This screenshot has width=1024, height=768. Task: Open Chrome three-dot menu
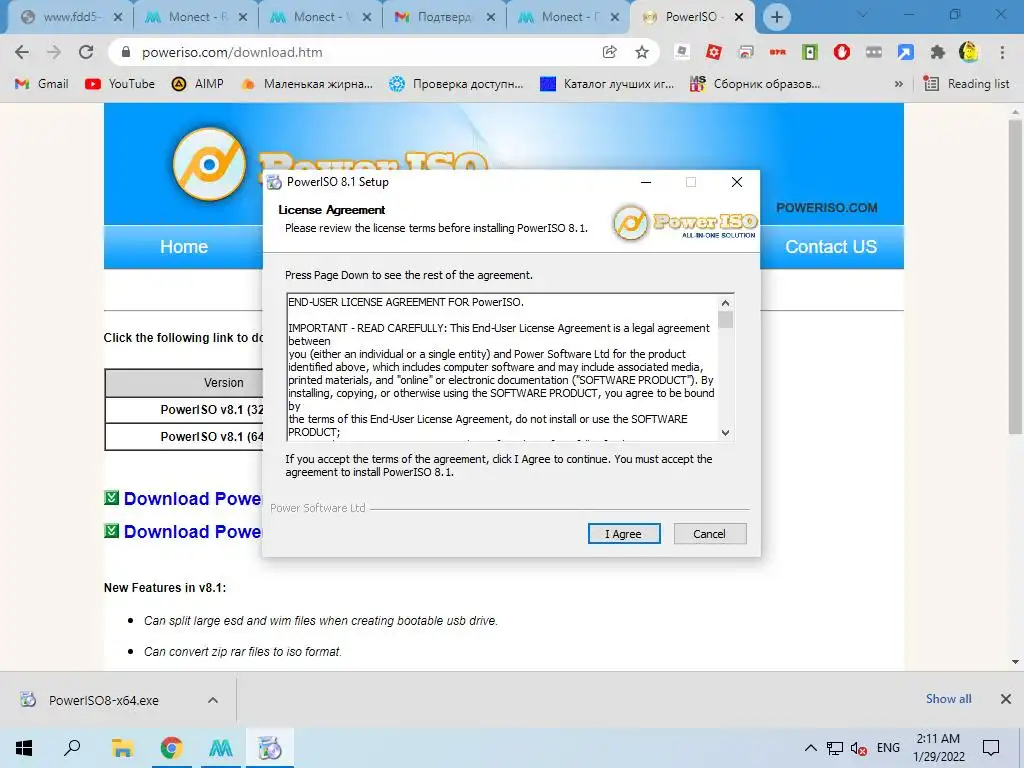coord(1002,52)
